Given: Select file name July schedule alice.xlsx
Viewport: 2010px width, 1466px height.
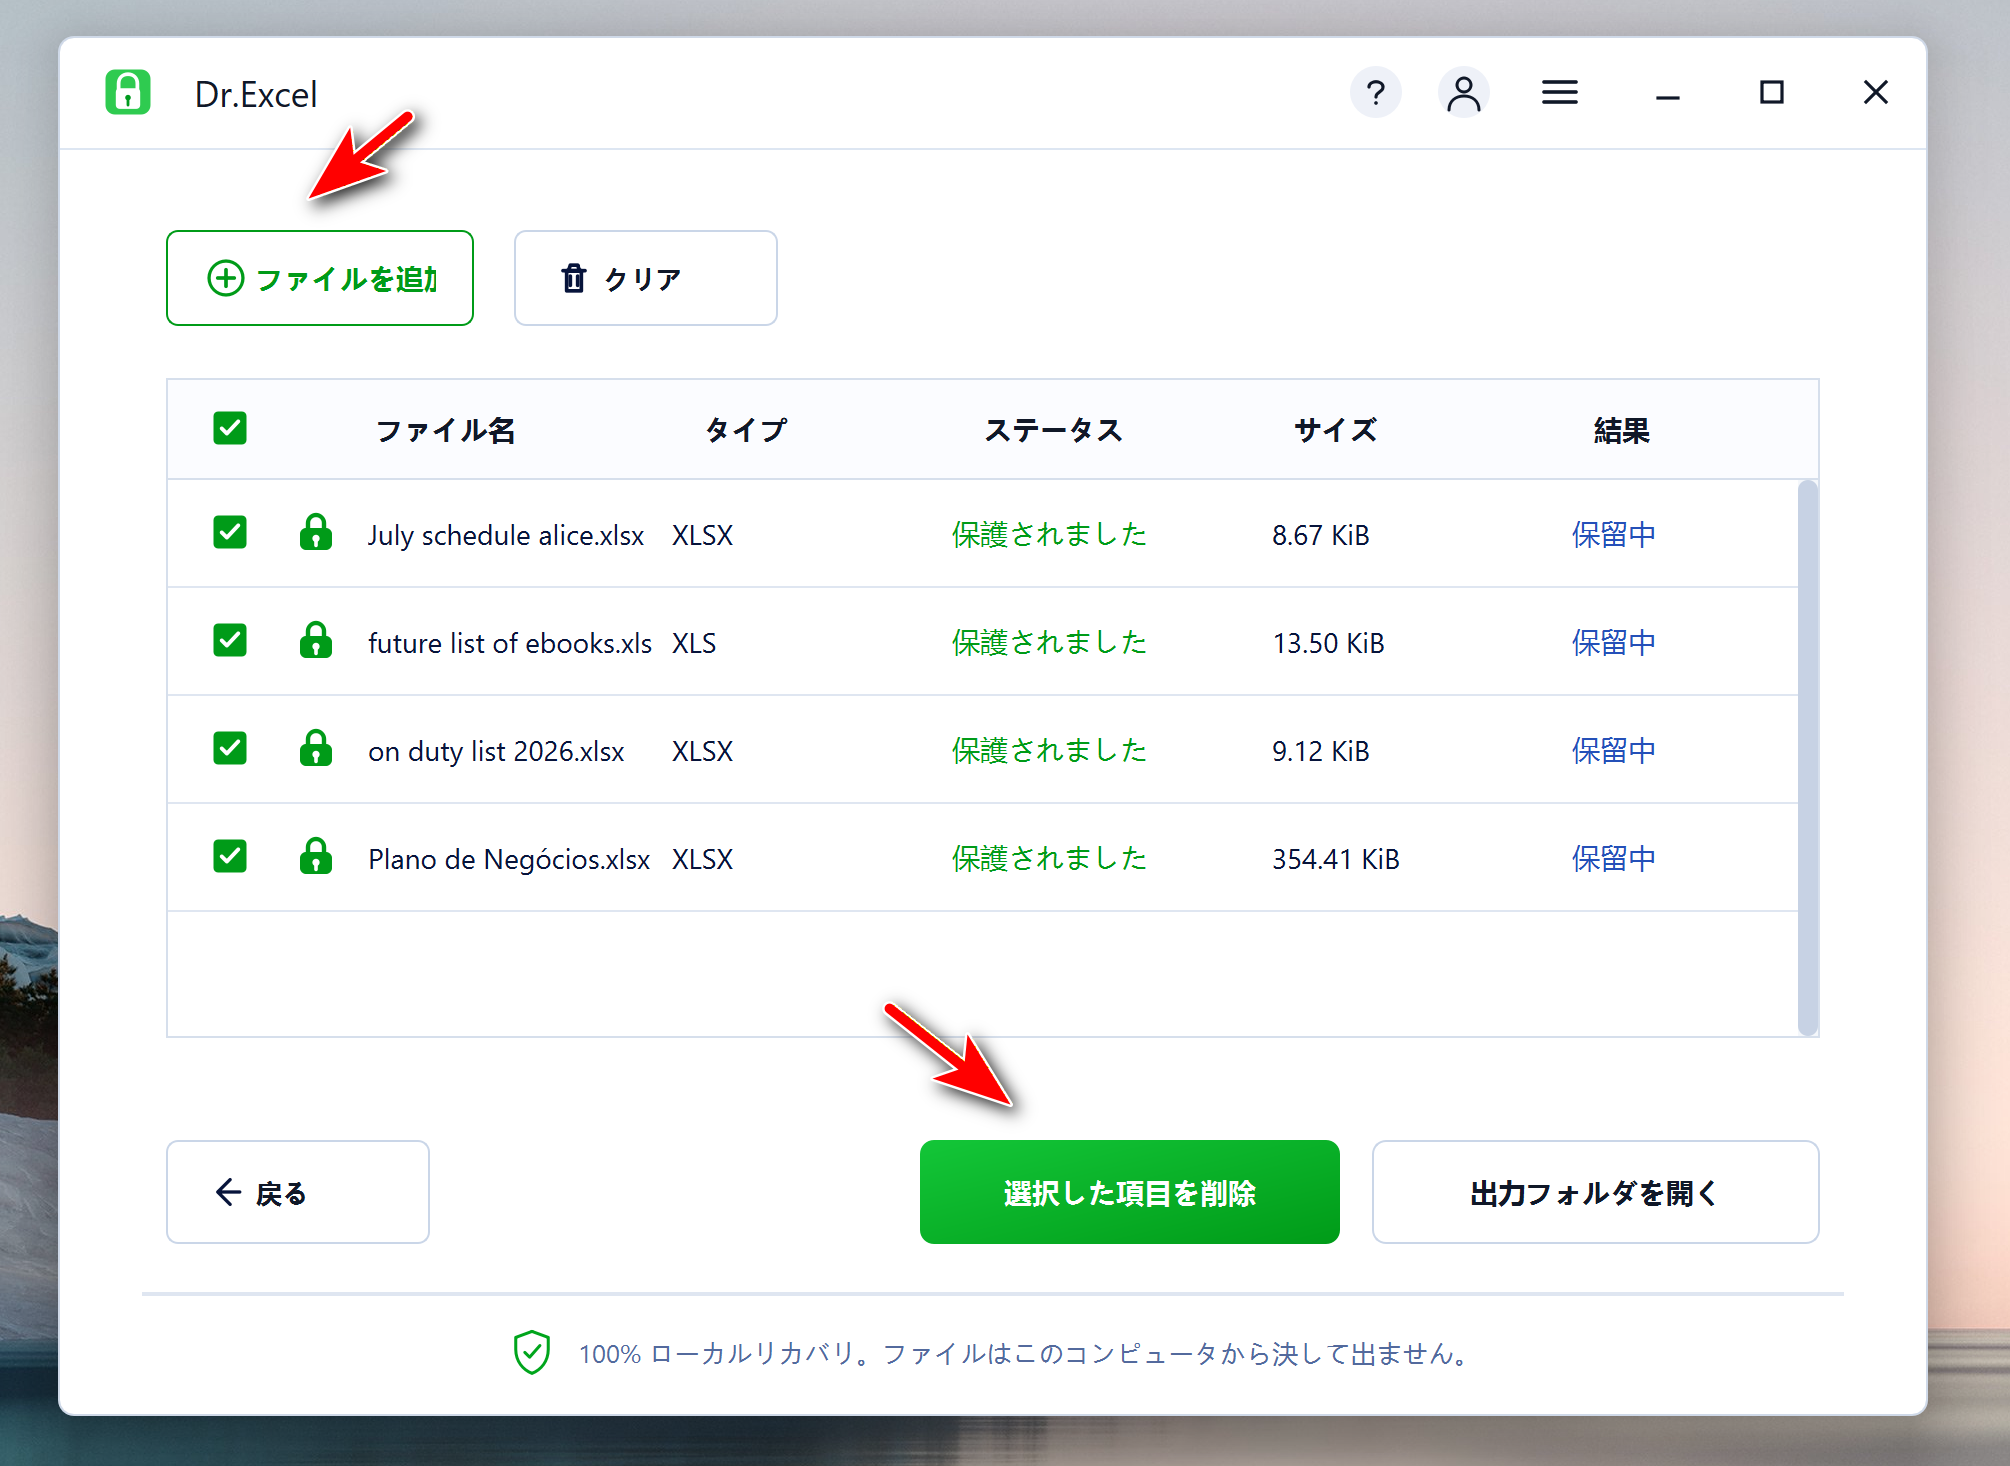Looking at the screenshot, I should click(506, 536).
